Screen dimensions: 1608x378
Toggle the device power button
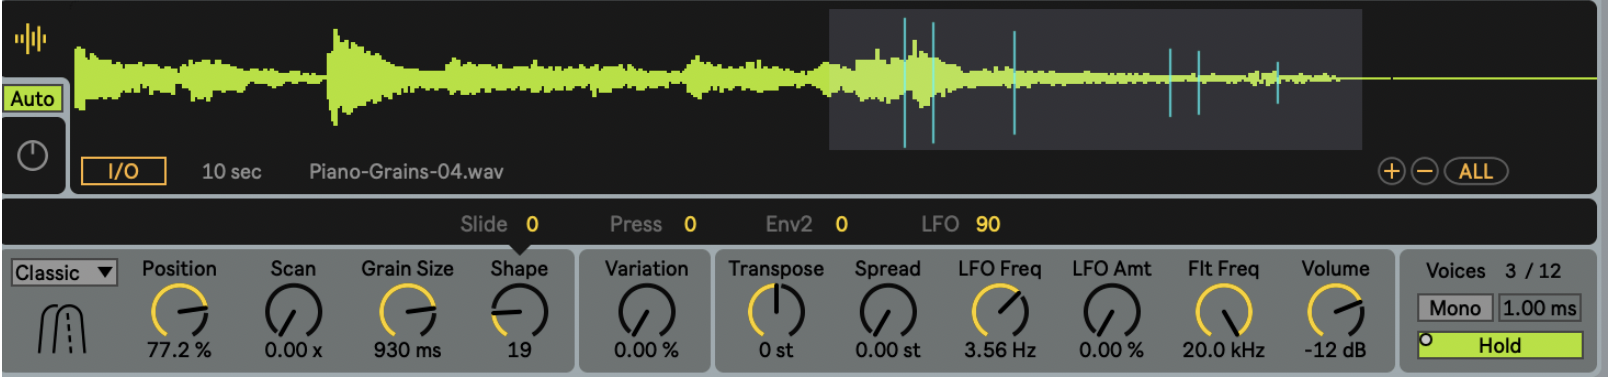pyautogui.click(x=33, y=155)
